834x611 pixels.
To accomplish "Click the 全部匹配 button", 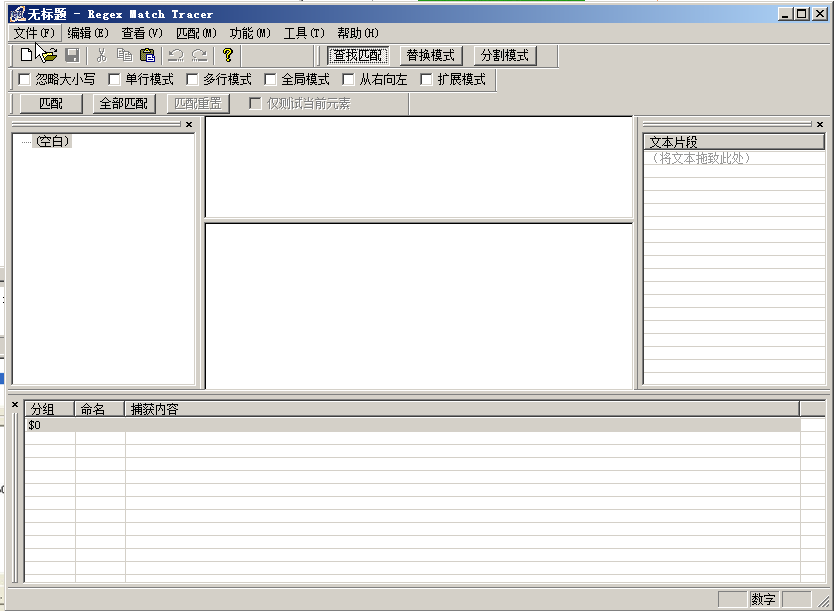I will pos(124,103).
